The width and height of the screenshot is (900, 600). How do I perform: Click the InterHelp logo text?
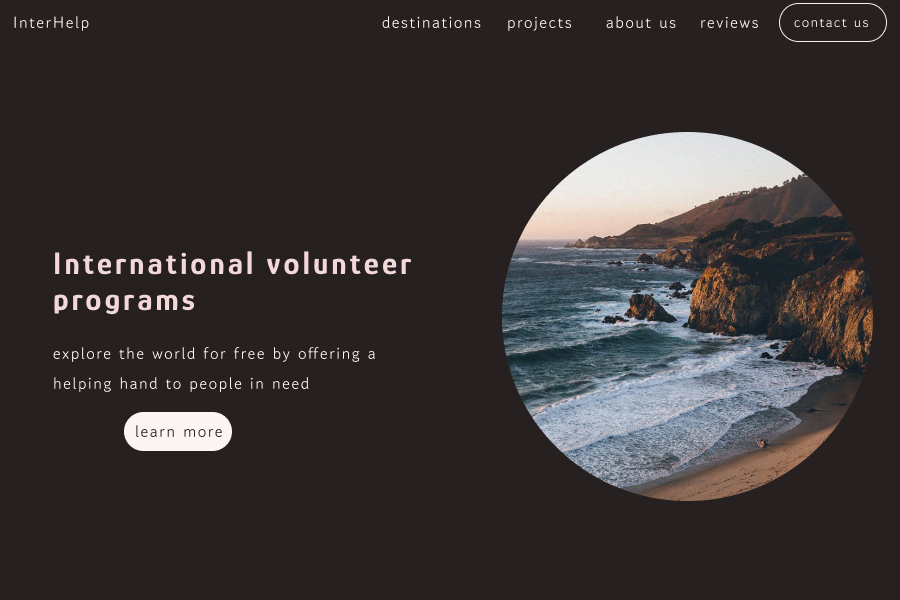point(51,23)
